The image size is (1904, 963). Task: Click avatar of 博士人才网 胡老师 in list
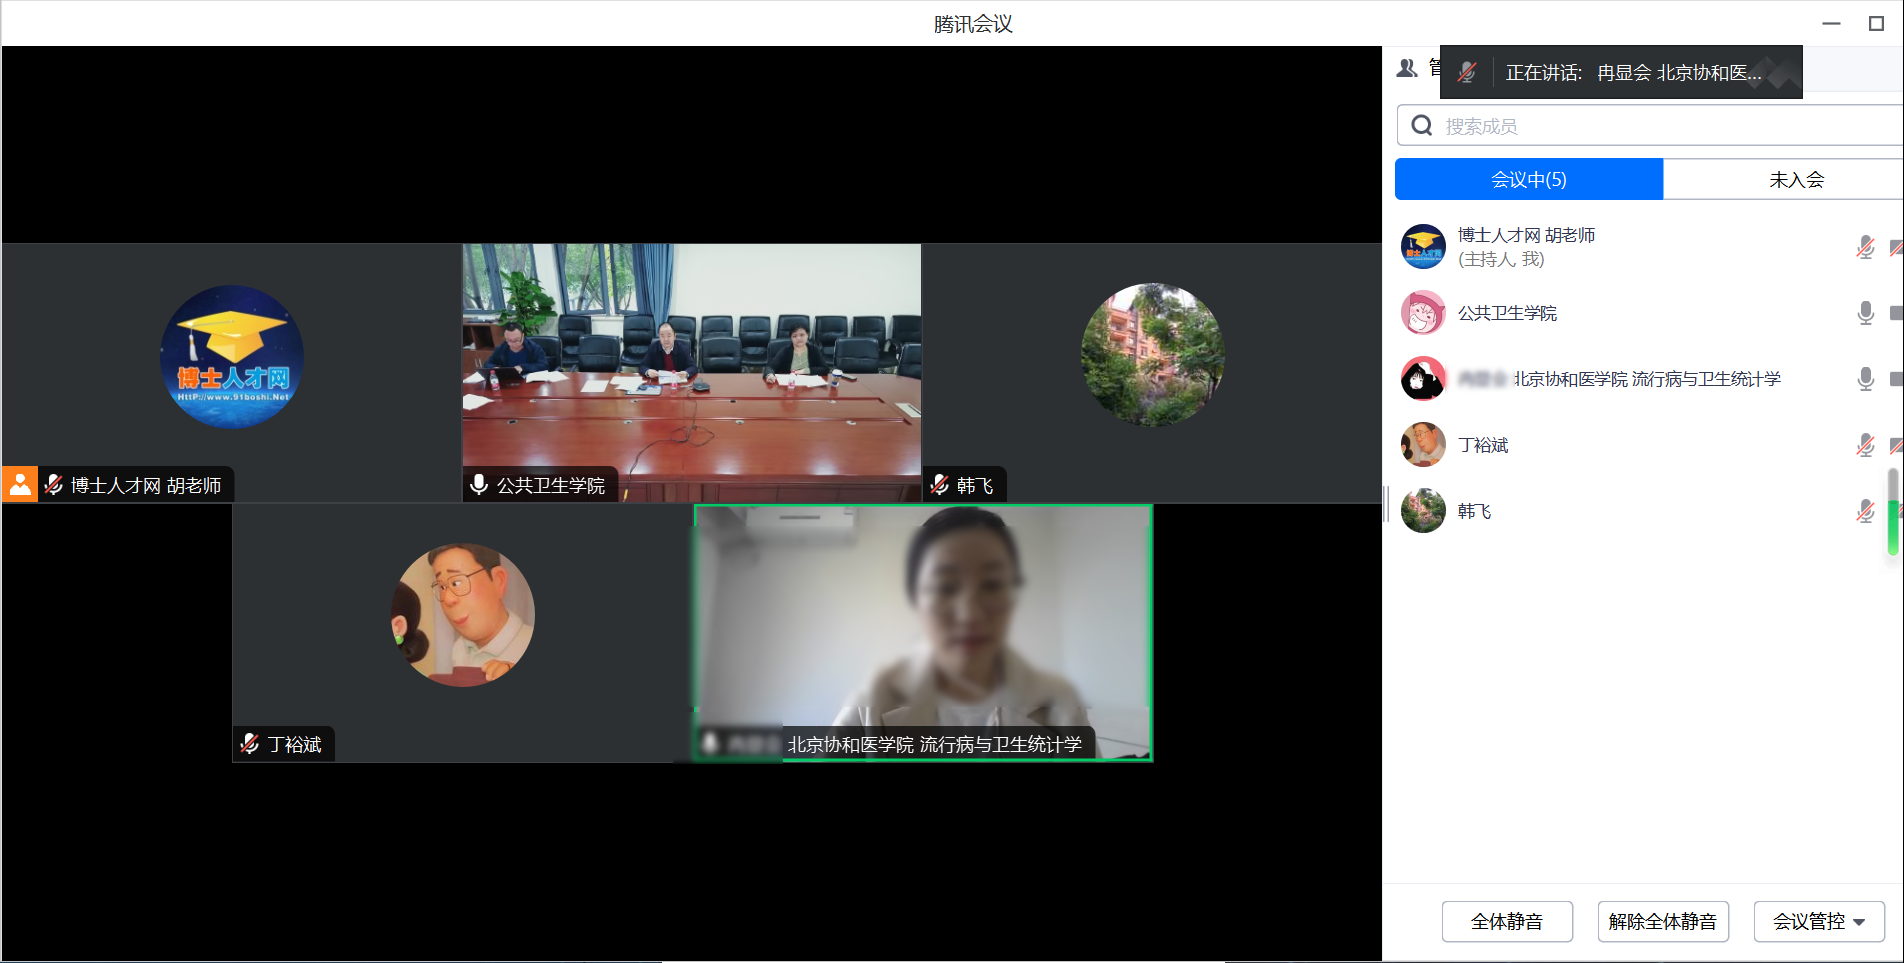pos(1423,247)
